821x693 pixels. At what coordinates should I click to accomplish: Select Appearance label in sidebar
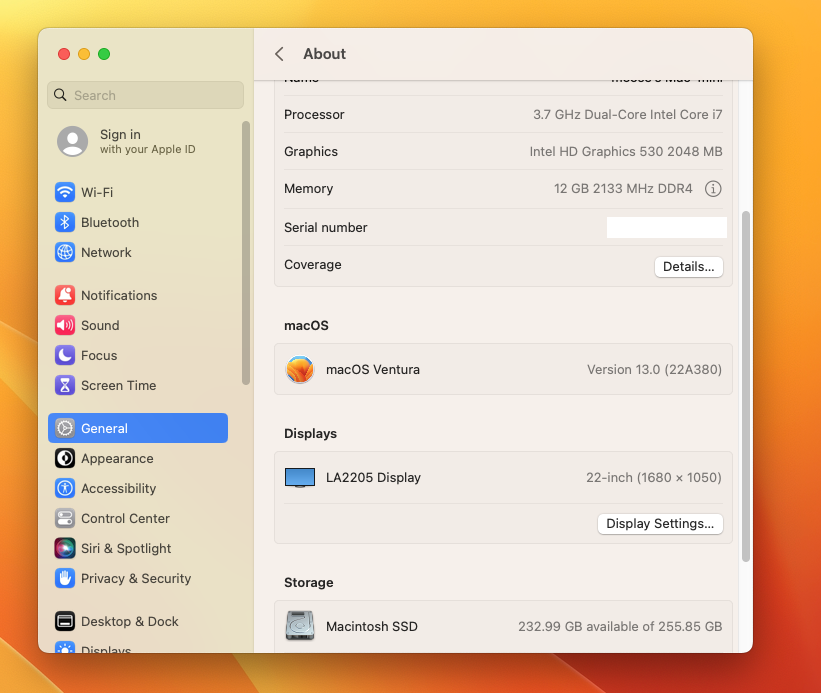[x=117, y=459]
